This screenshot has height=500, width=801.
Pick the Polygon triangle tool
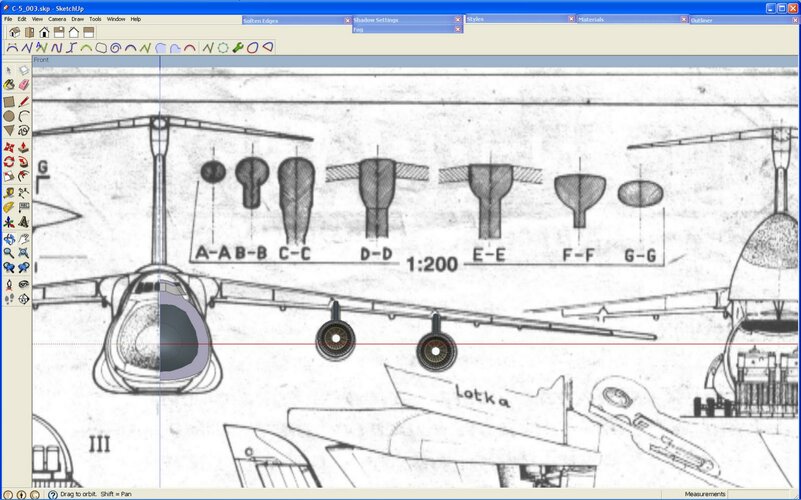(x=9, y=131)
